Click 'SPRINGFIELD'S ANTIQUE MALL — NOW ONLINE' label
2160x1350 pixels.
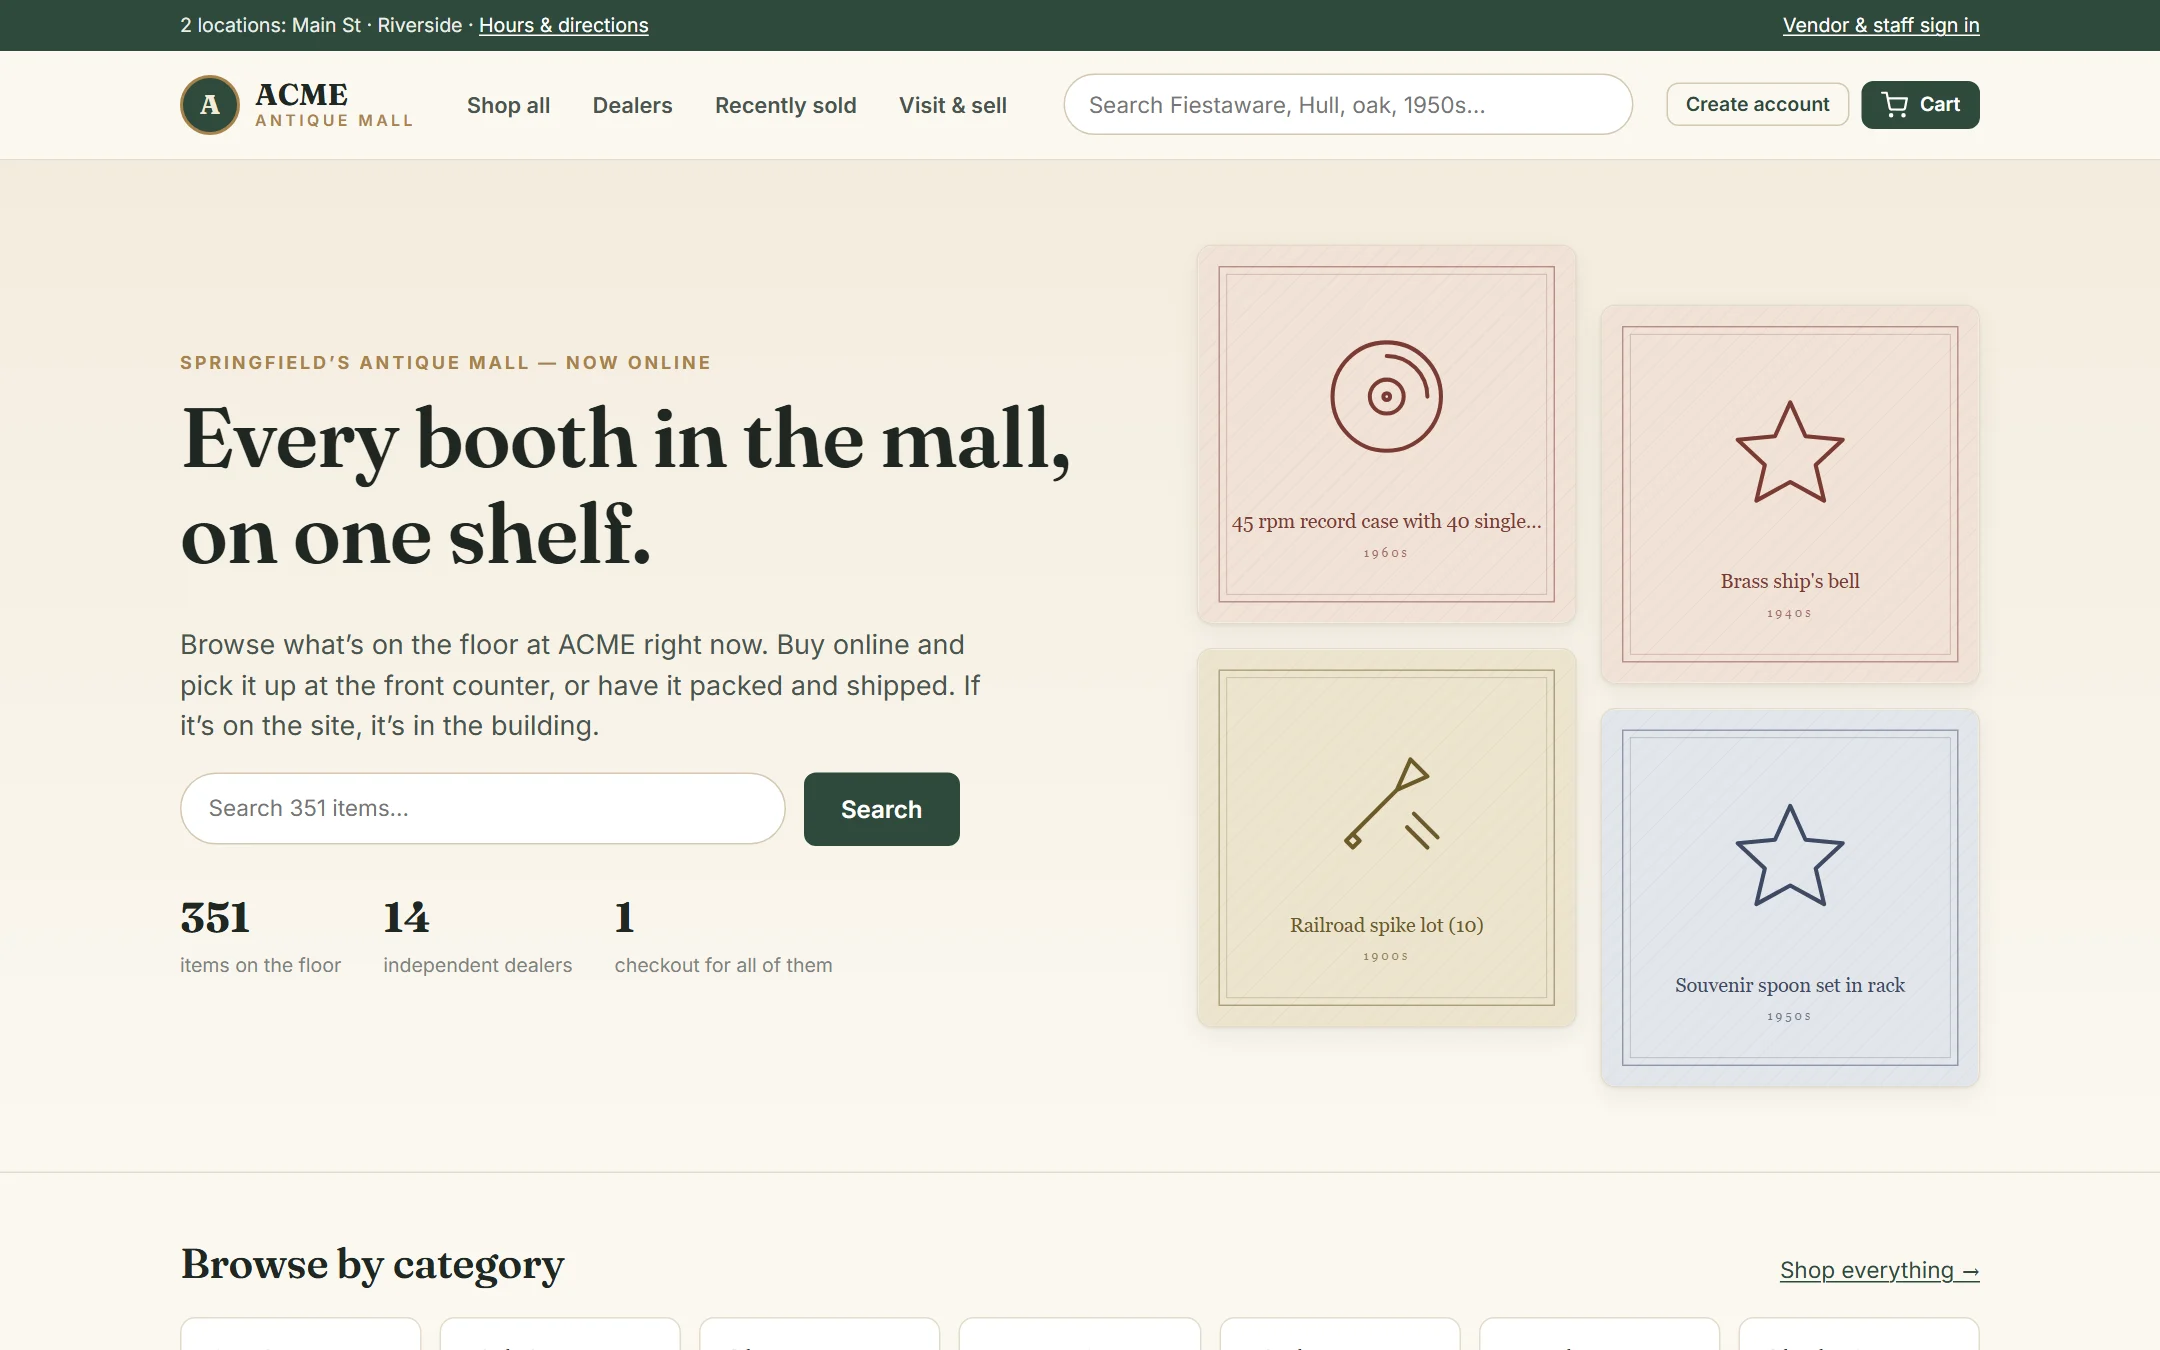click(445, 363)
